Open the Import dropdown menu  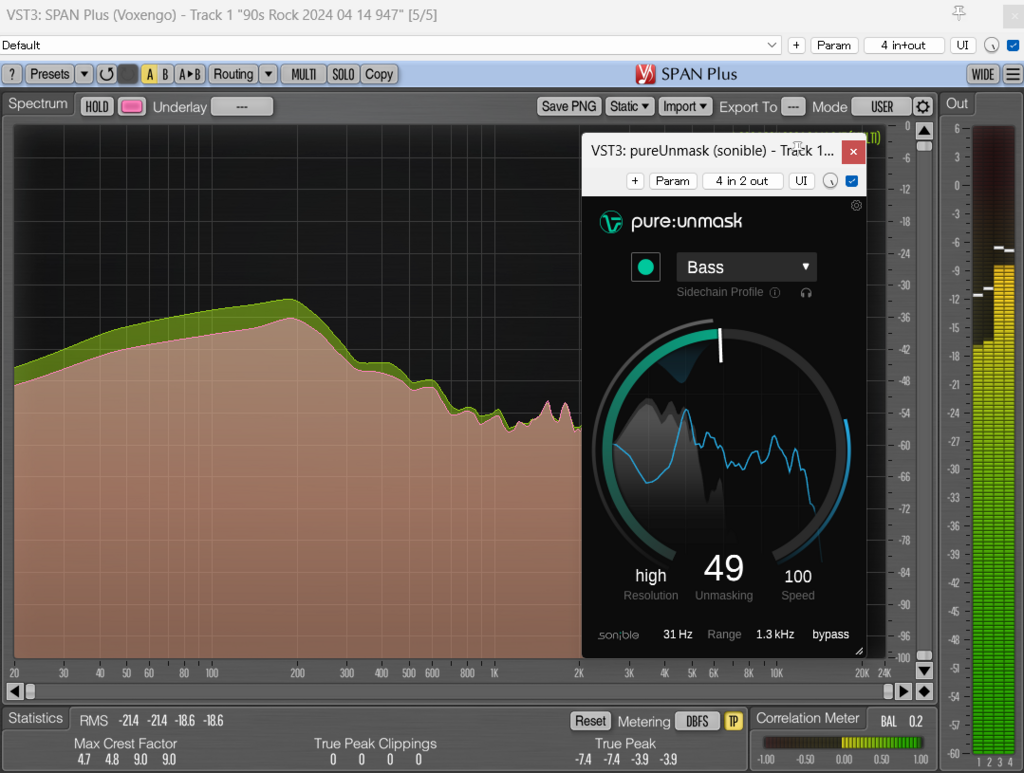tap(685, 106)
